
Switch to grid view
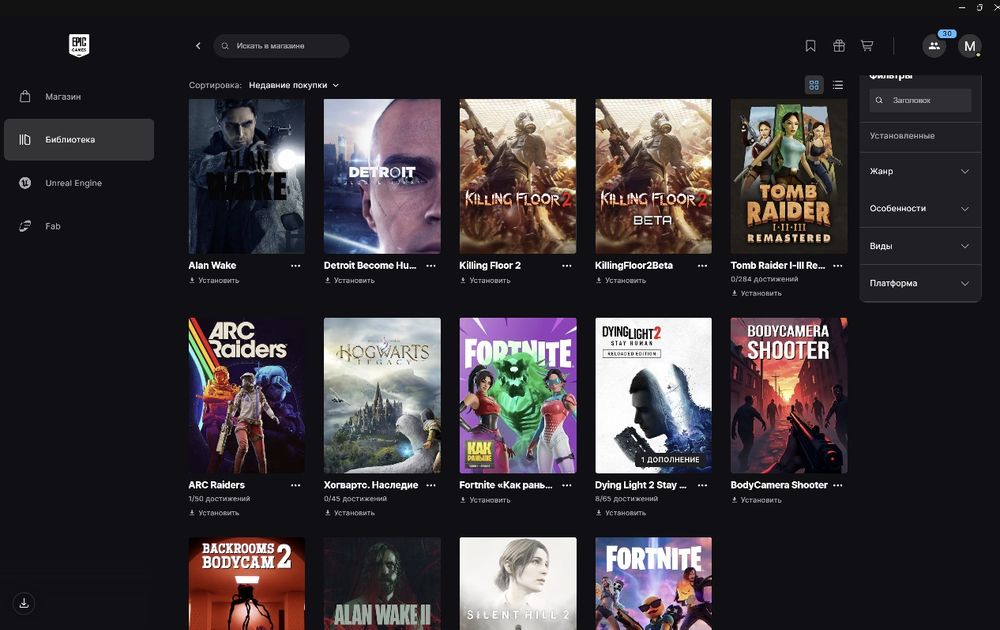tap(814, 85)
